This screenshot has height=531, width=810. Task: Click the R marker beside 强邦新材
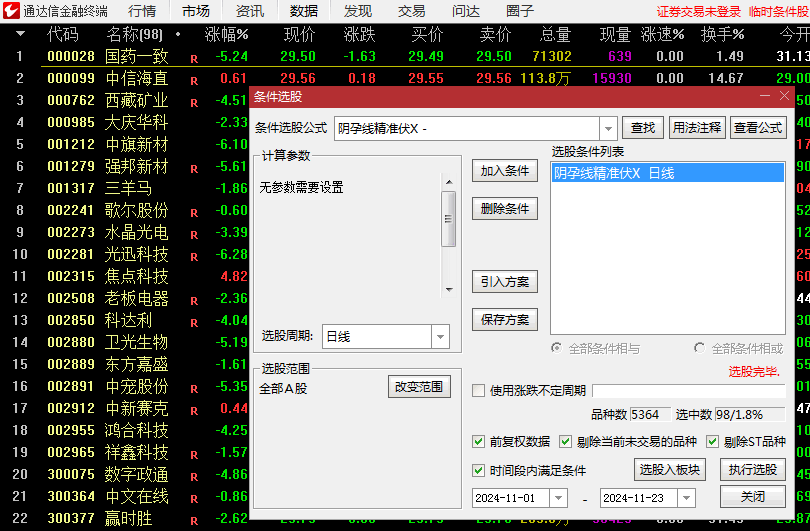194,169
